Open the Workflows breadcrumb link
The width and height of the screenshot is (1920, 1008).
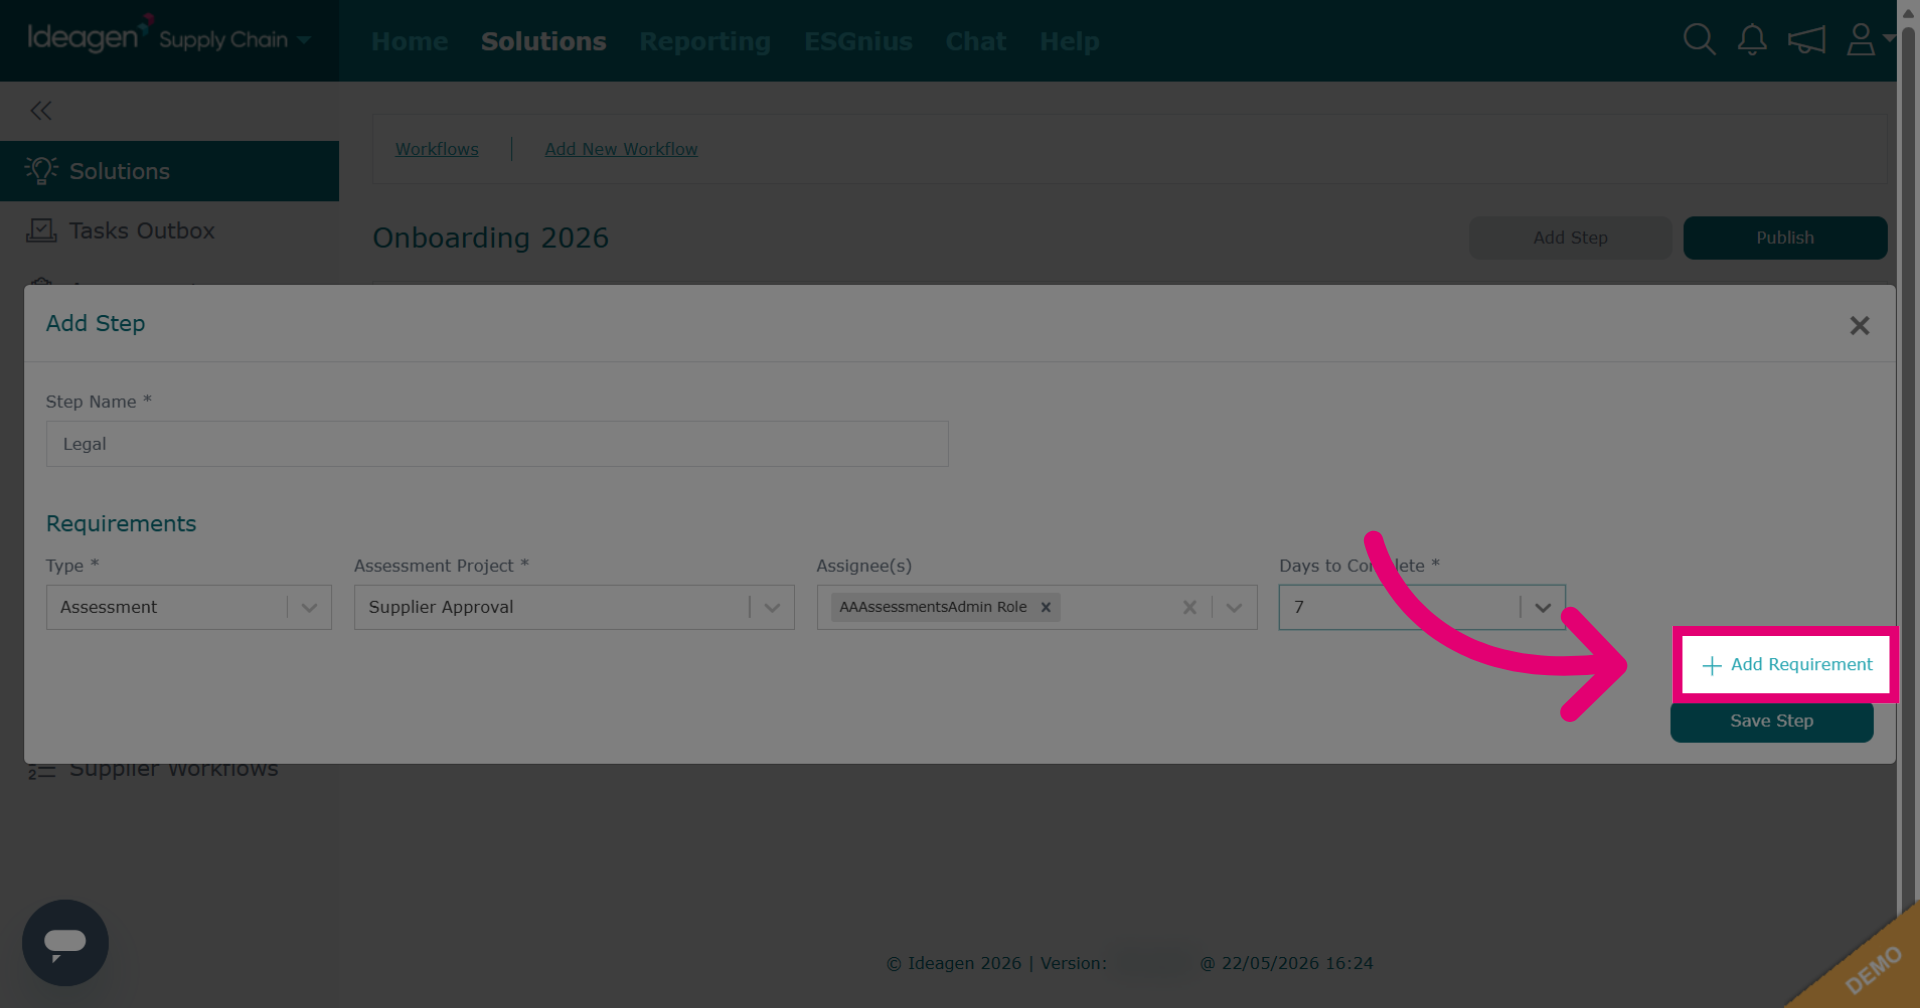coord(436,149)
